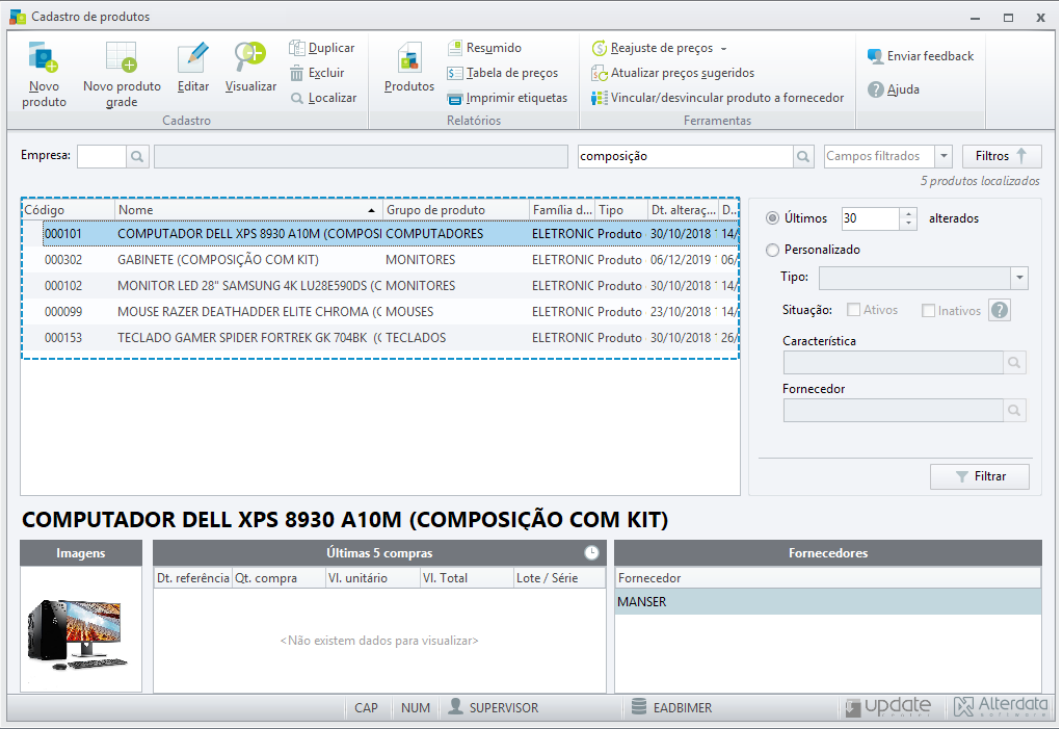Click the Característica input field

(x=893, y=363)
